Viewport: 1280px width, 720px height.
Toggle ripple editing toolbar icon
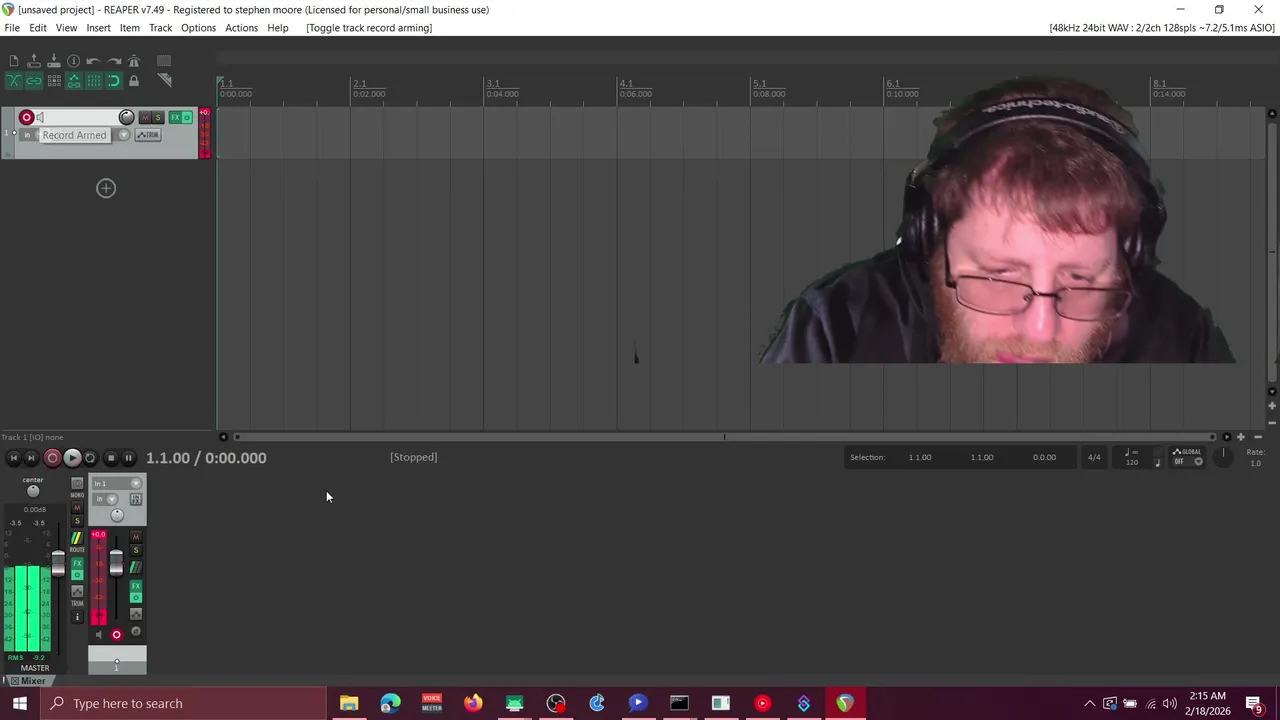pyautogui.click(x=54, y=81)
